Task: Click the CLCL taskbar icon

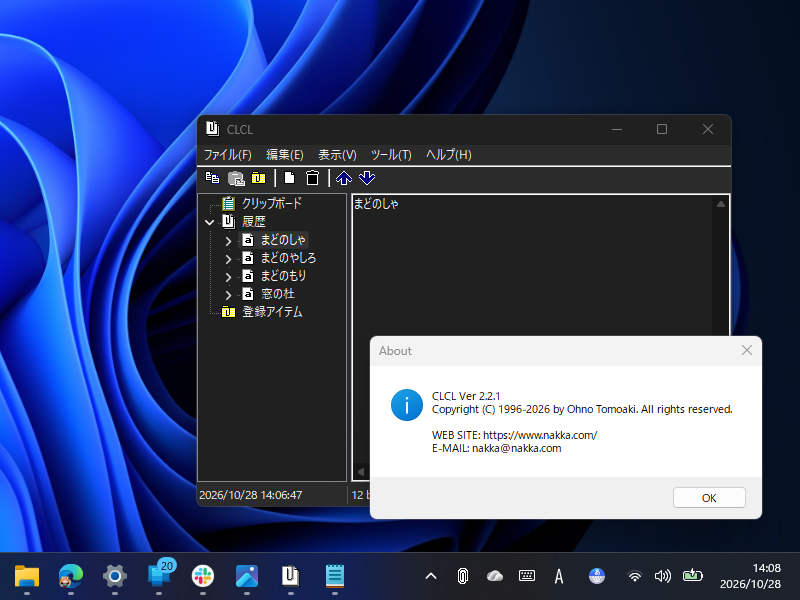Action: pyautogui.click(x=290, y=576)
